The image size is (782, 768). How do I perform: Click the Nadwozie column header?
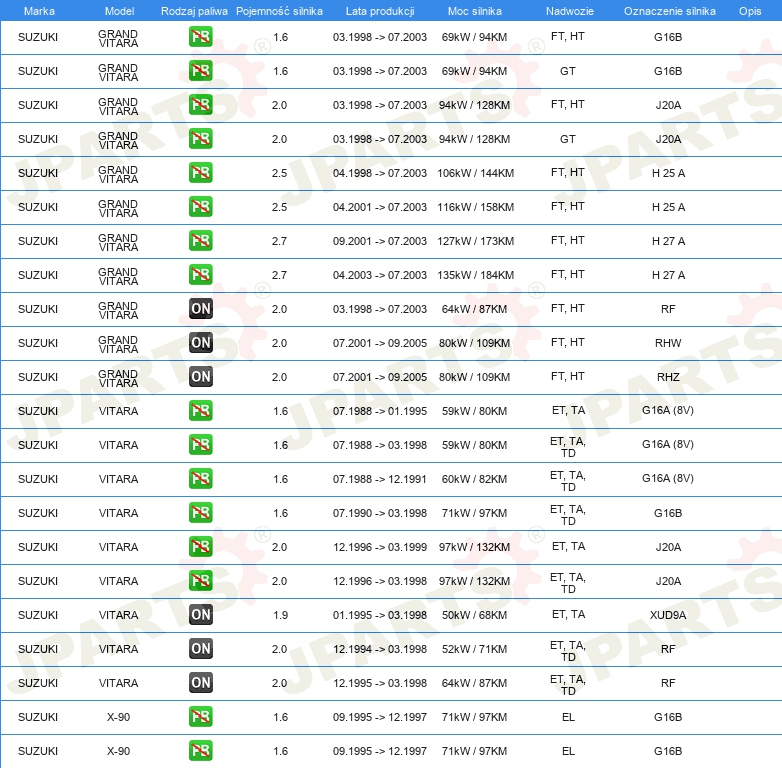570,11
